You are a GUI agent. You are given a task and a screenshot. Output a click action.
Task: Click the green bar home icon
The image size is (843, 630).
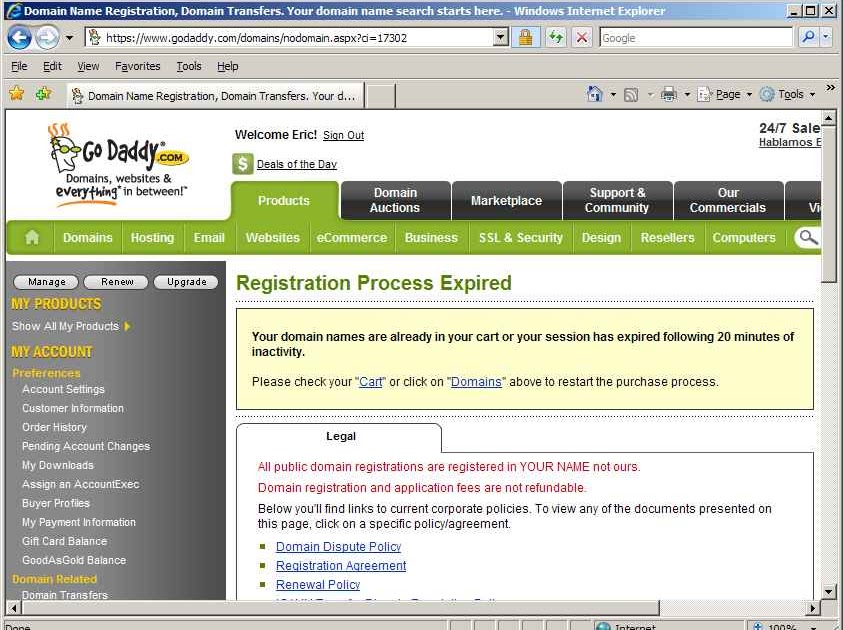(x=32, y=237)
